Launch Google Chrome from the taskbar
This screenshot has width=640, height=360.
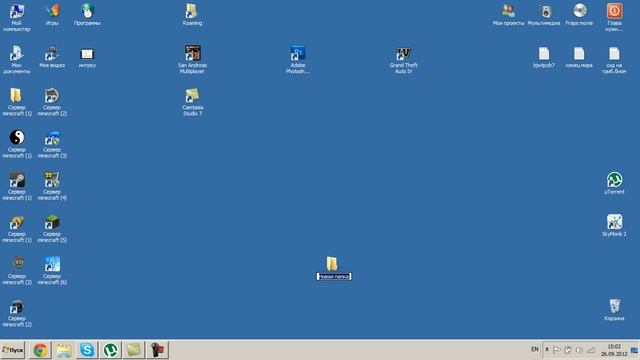(x=40, y=350)
